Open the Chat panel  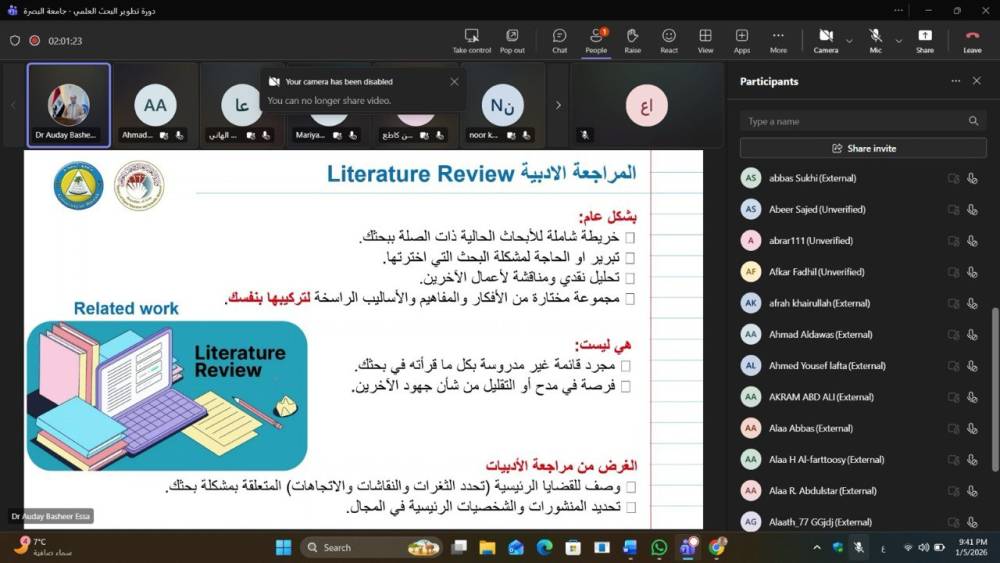tap(559, 40)
